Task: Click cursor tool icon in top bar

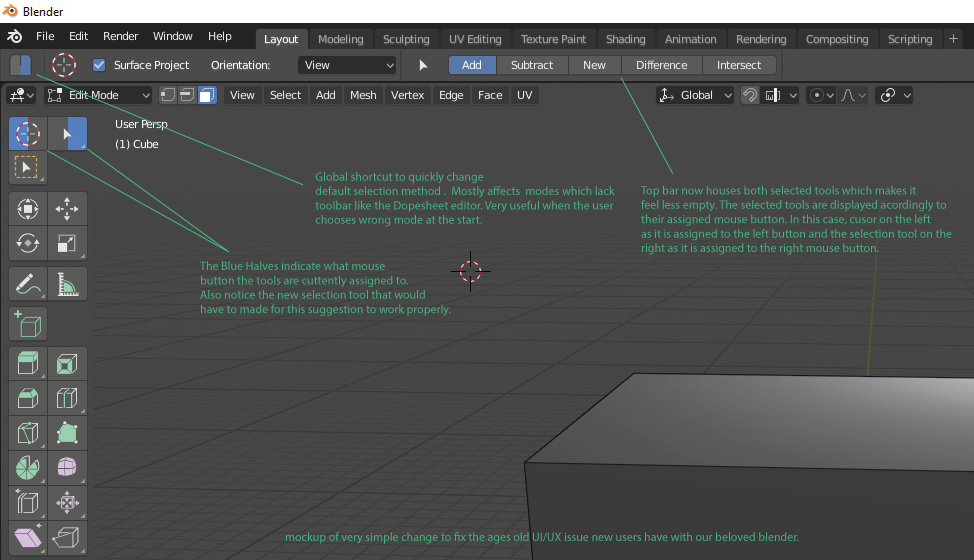Action: pos(63,65)
